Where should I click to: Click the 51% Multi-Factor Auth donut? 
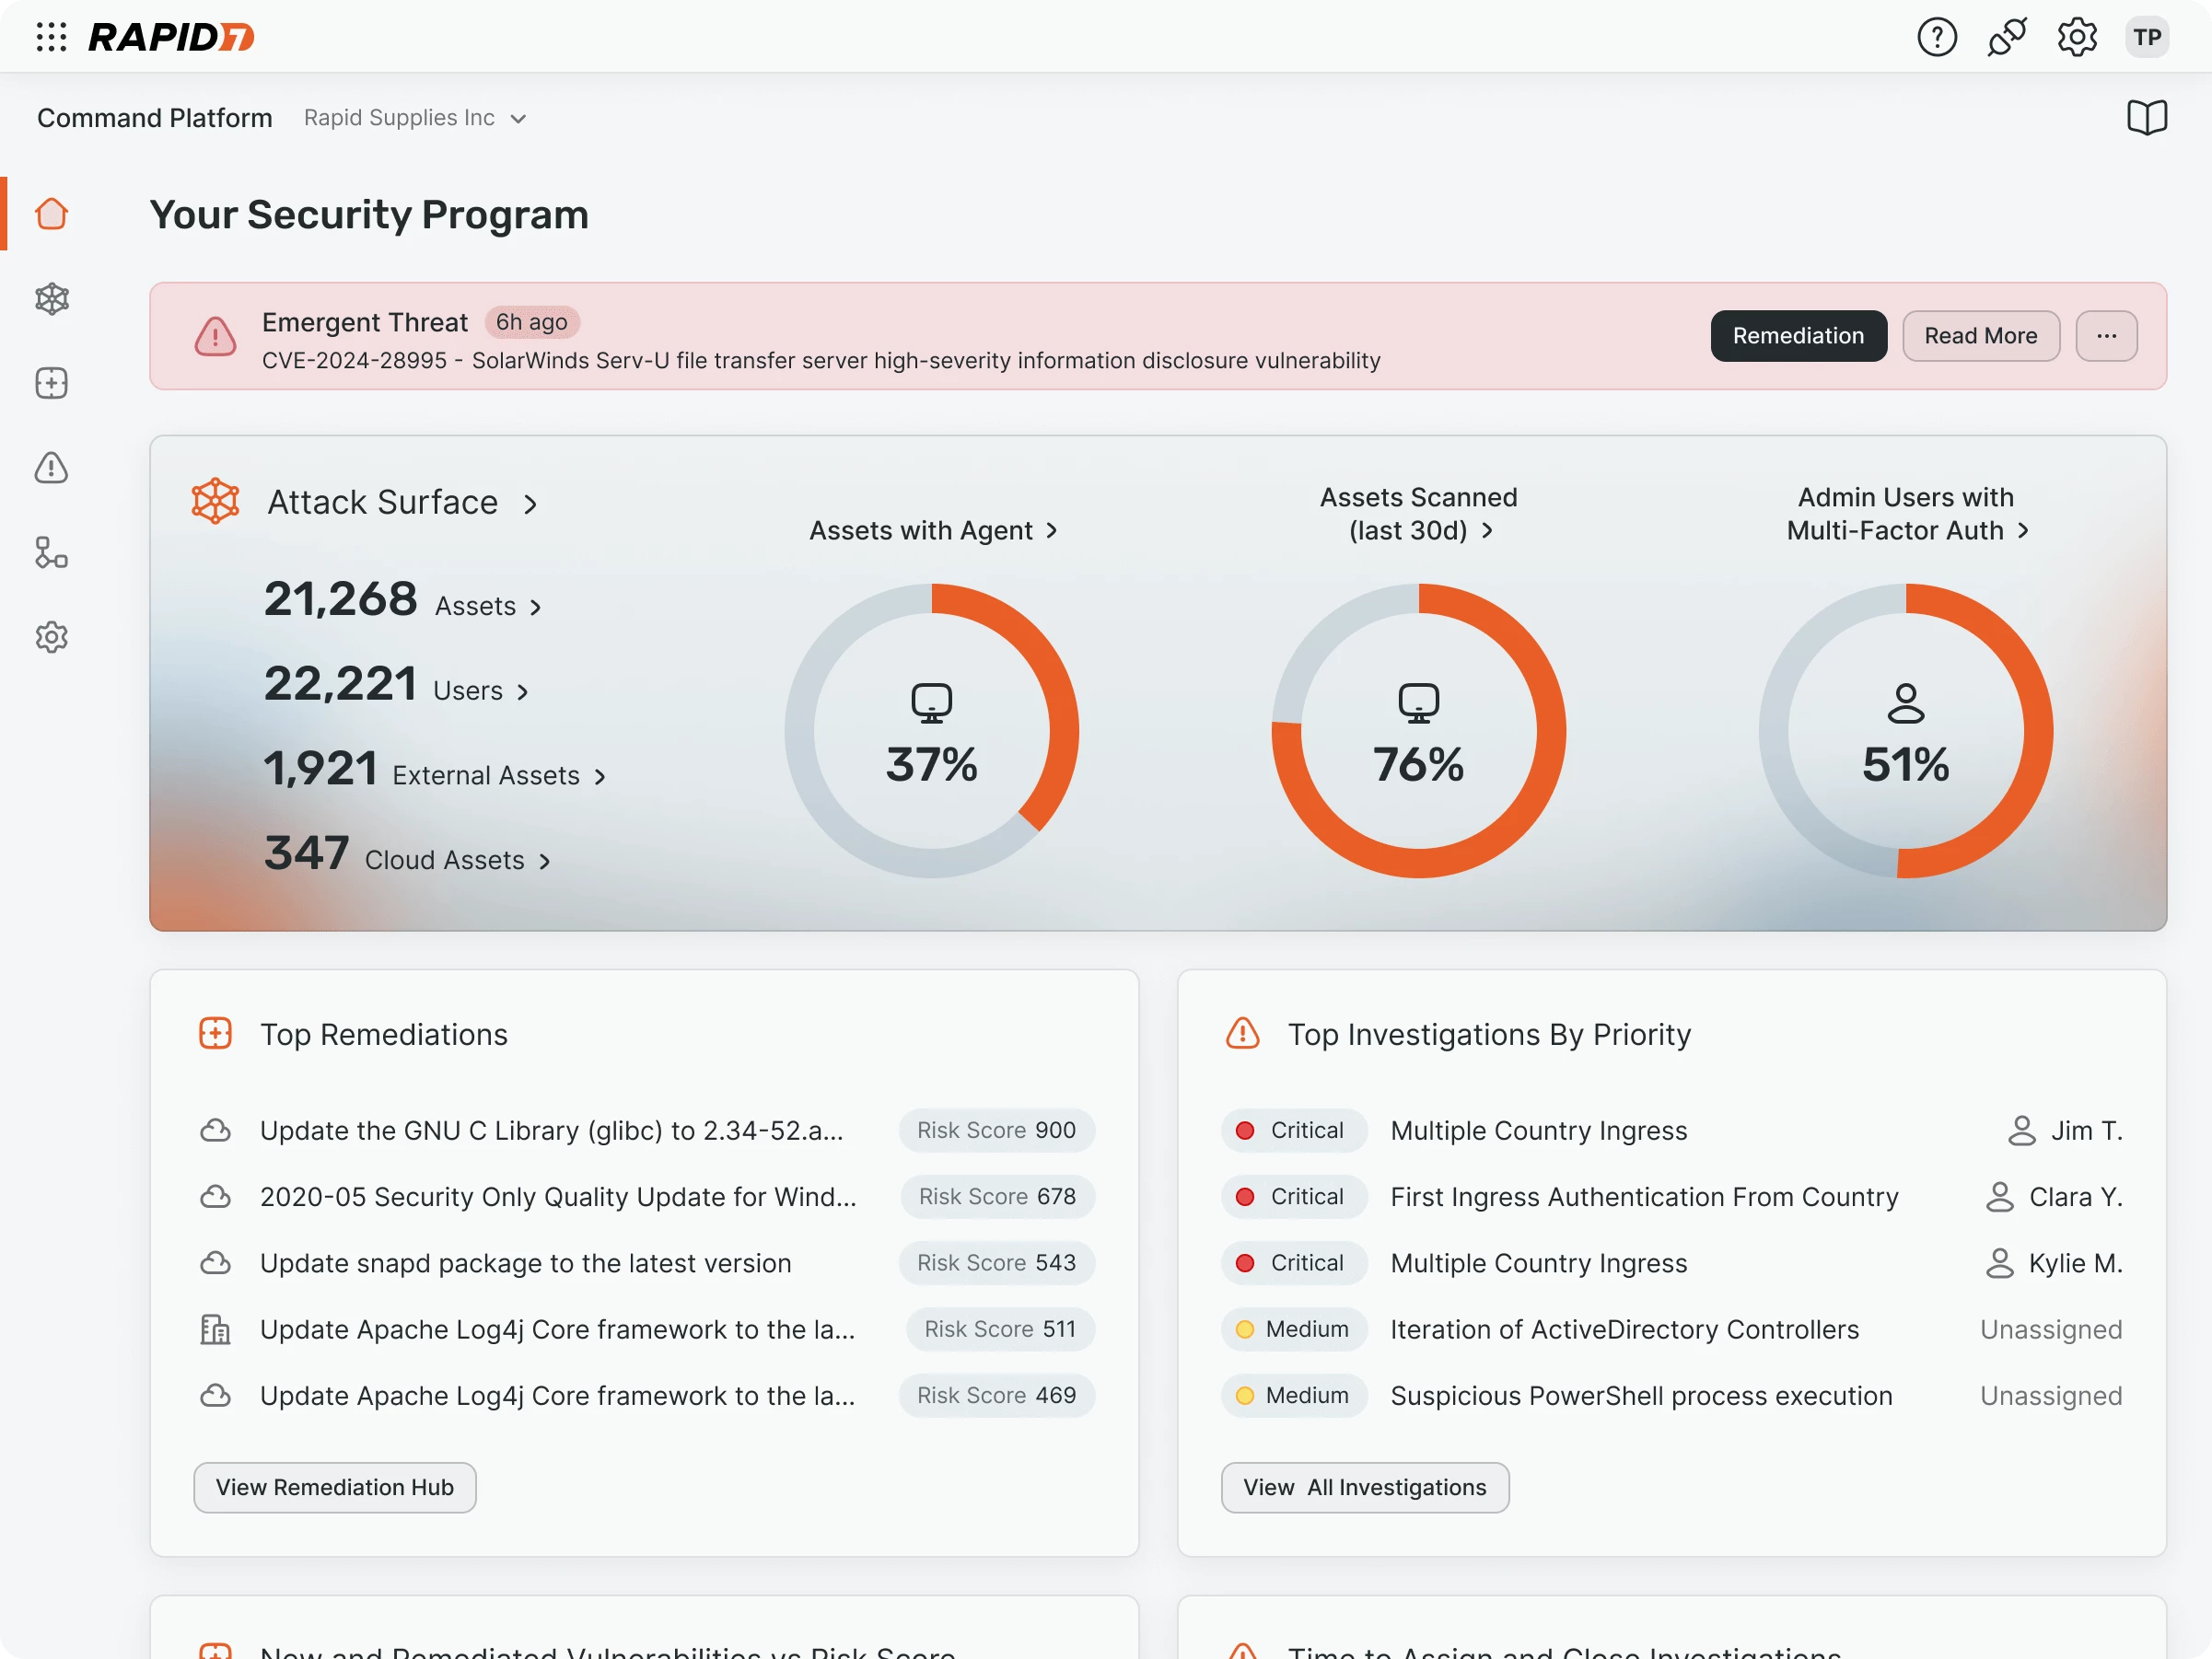point(1905,731)
